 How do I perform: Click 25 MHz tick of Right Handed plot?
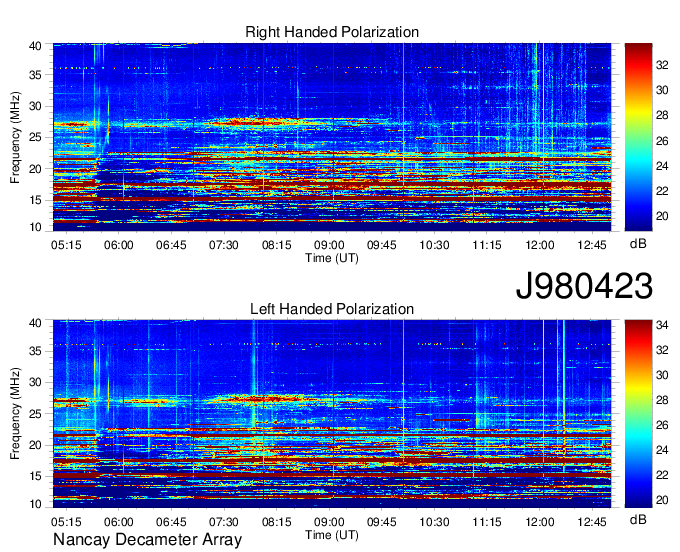pos(36,137)
